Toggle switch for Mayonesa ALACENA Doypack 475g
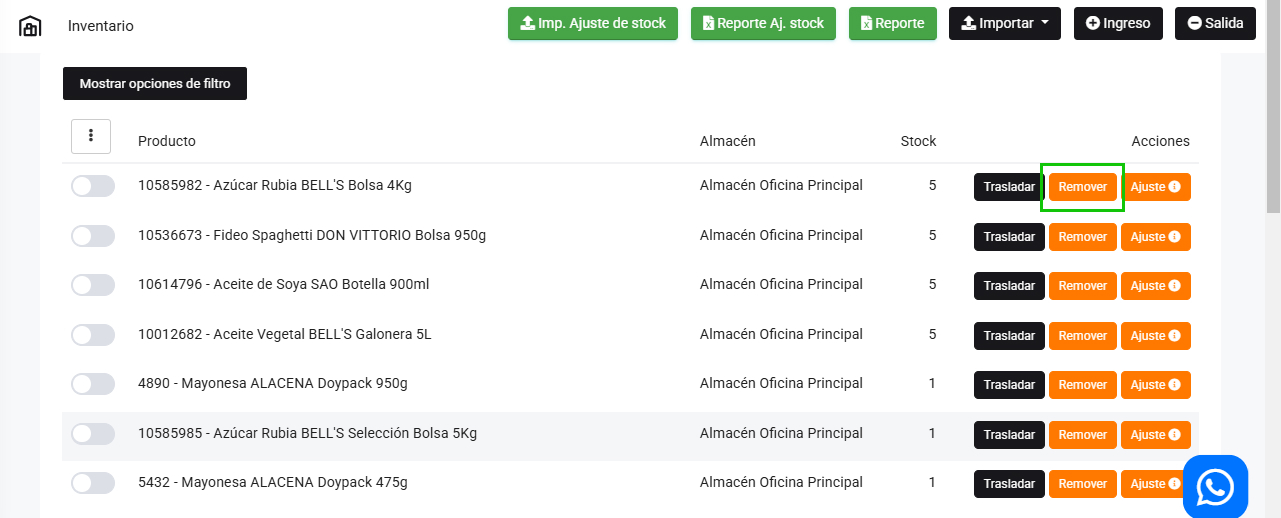1281x518 pixels. (x=93, y=483)
